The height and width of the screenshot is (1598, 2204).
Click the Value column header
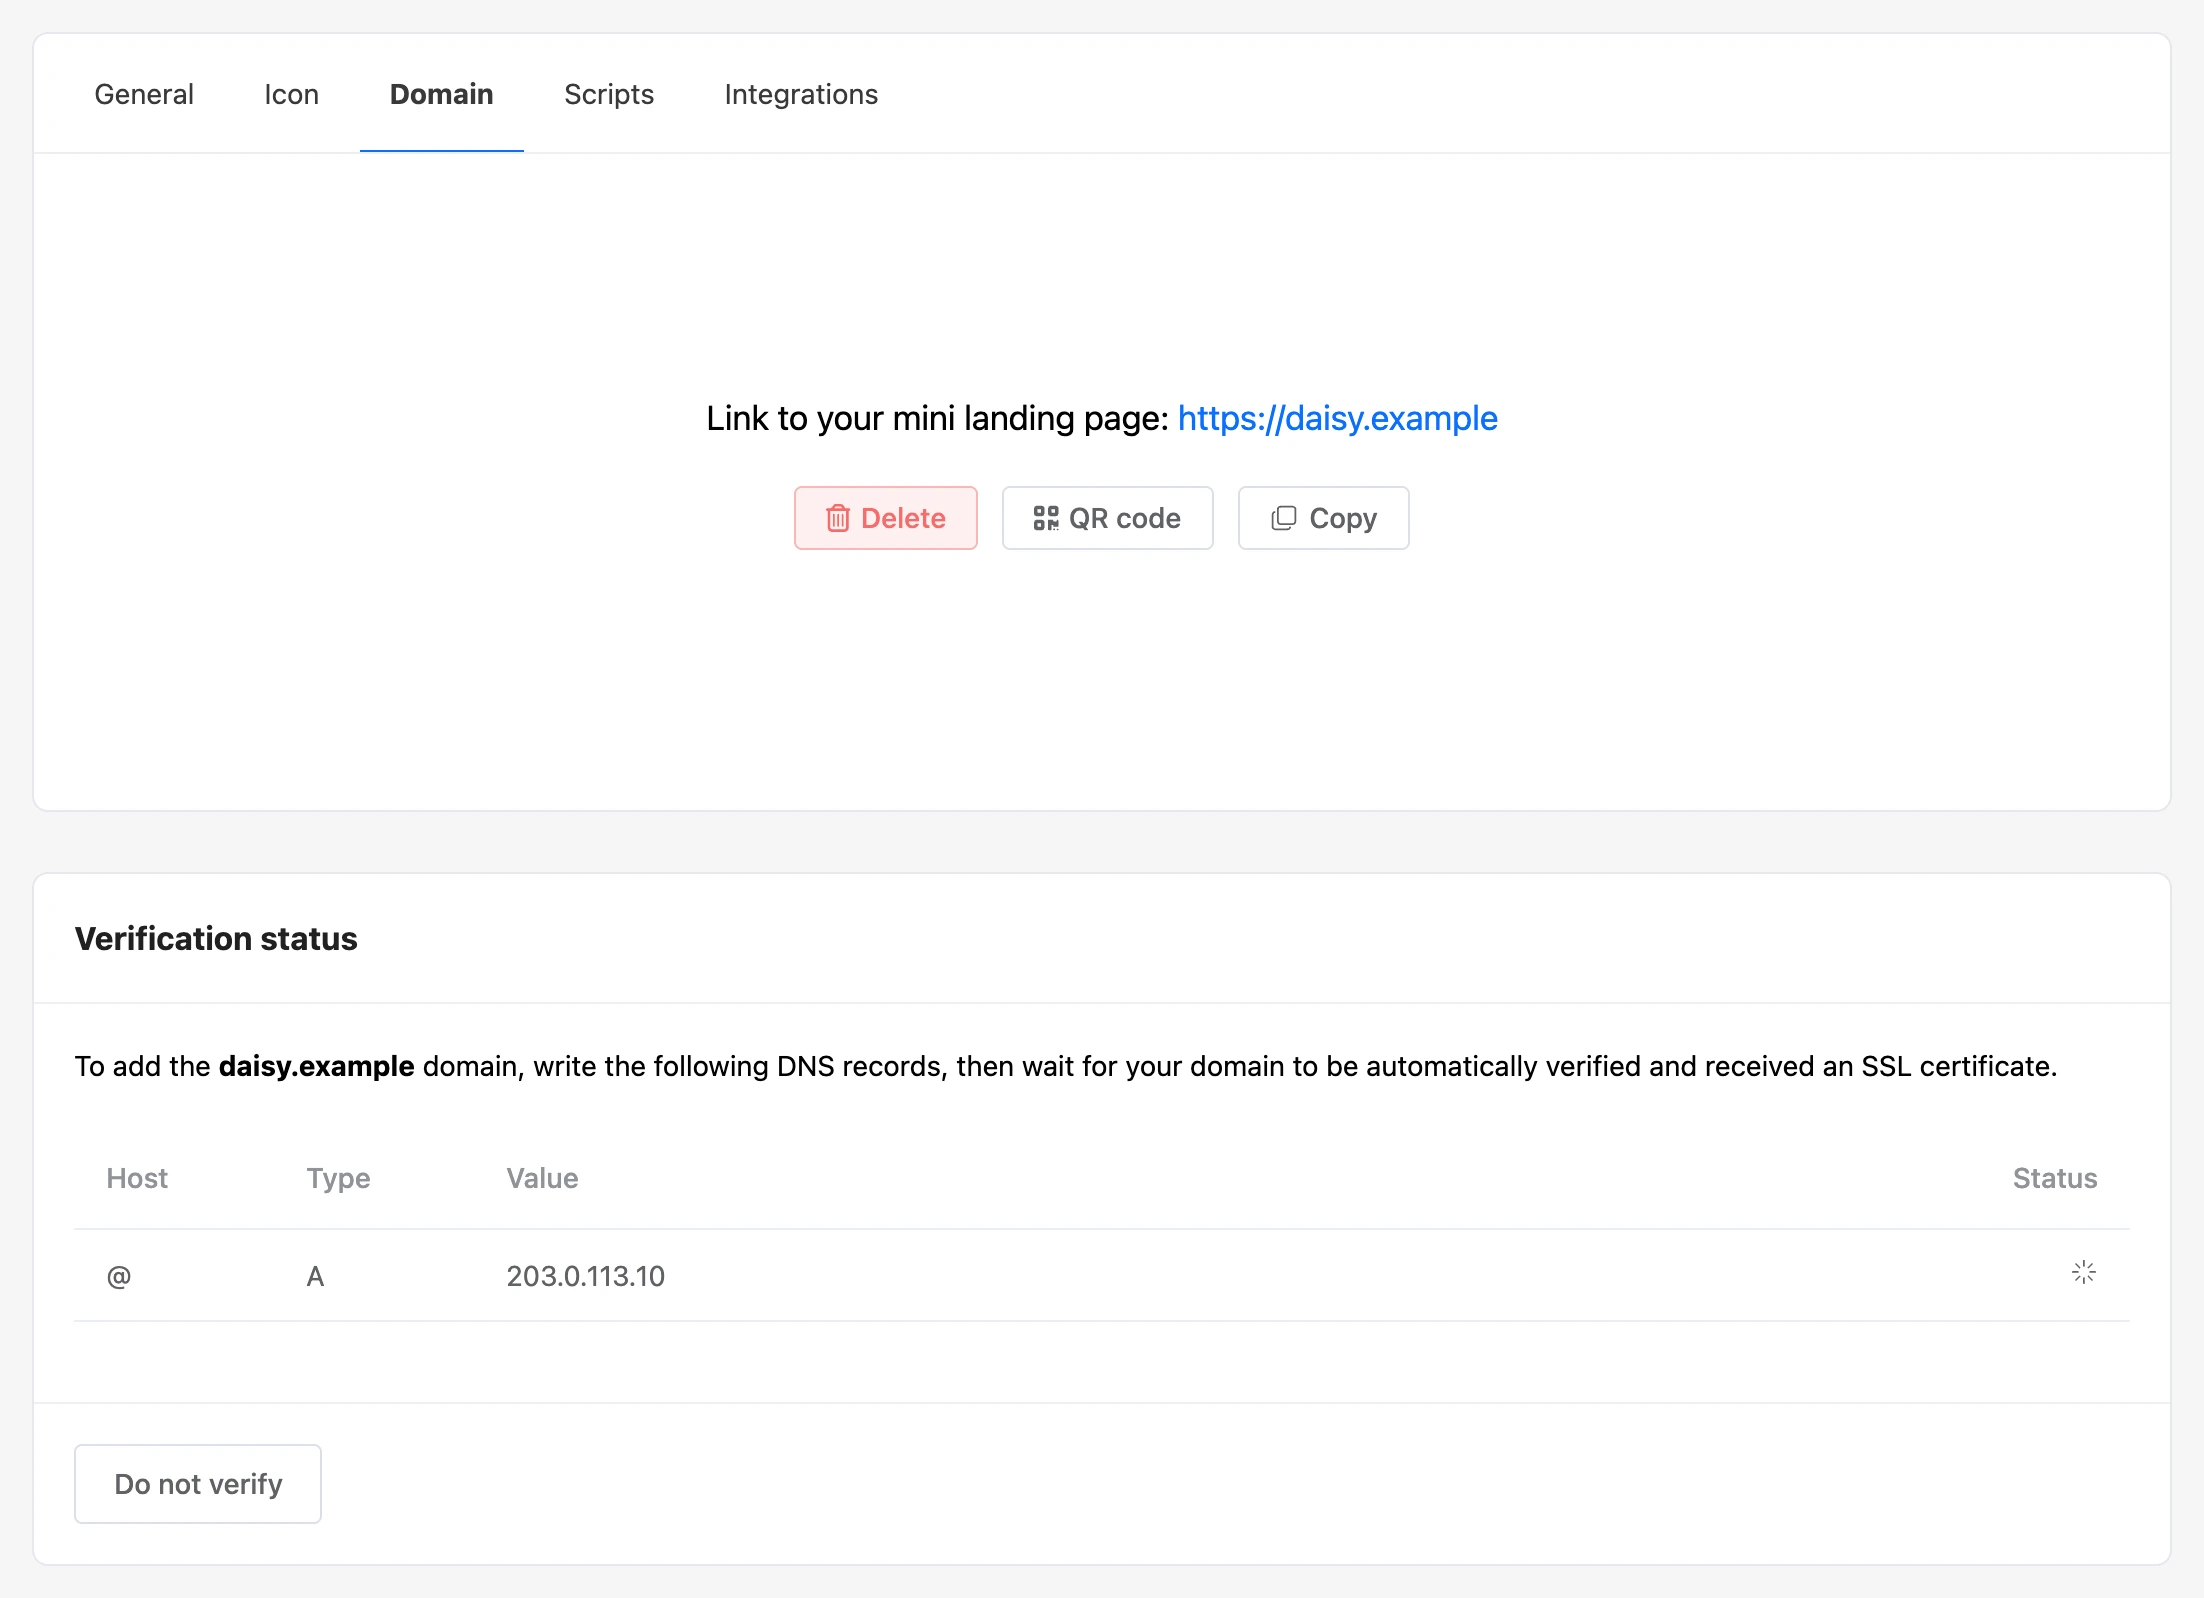point(542,1178)
